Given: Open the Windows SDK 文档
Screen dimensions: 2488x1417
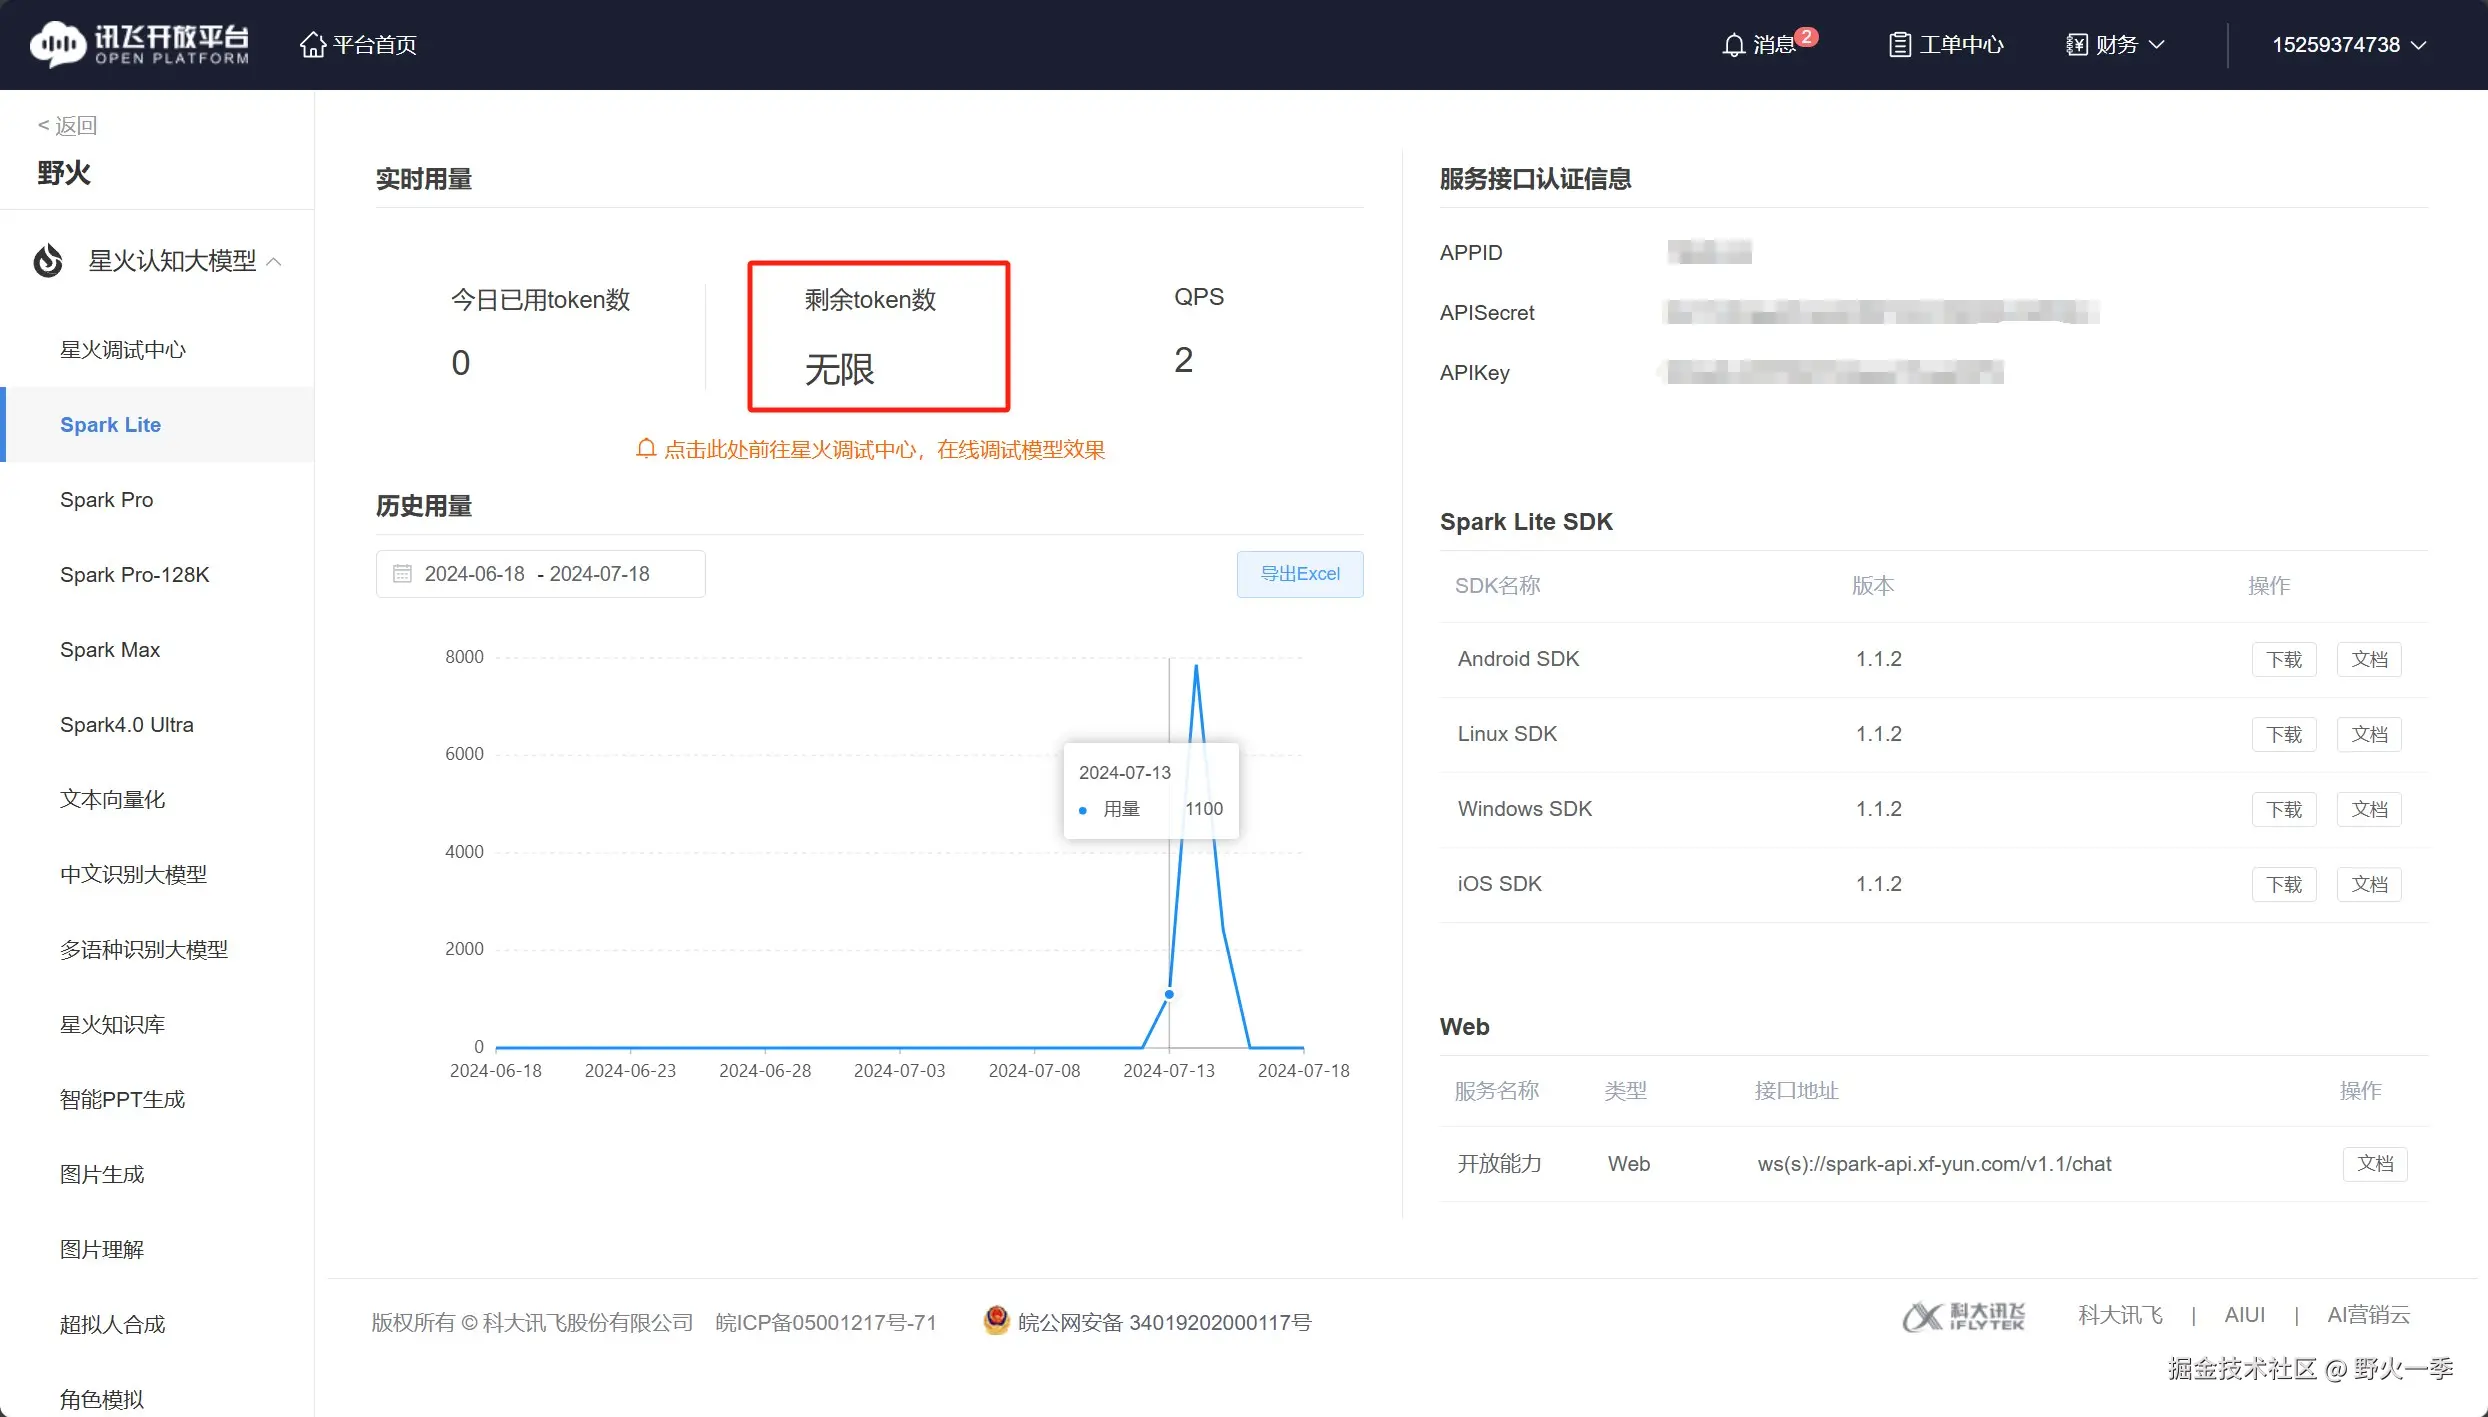Looking at the screenshot, I should click(2369, 810).
